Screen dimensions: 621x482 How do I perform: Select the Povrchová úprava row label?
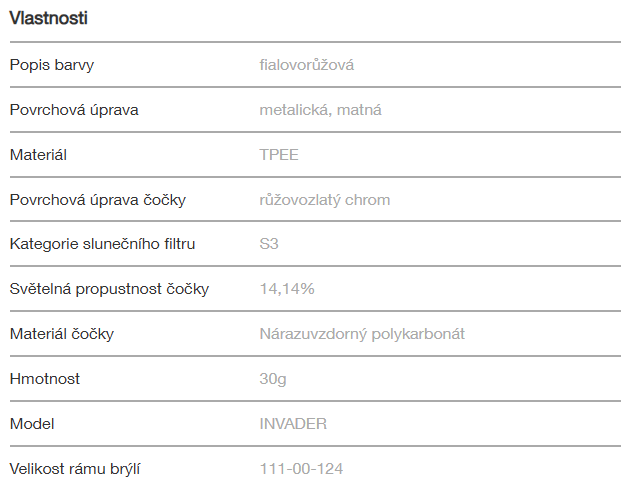click(x=74, y=110)
